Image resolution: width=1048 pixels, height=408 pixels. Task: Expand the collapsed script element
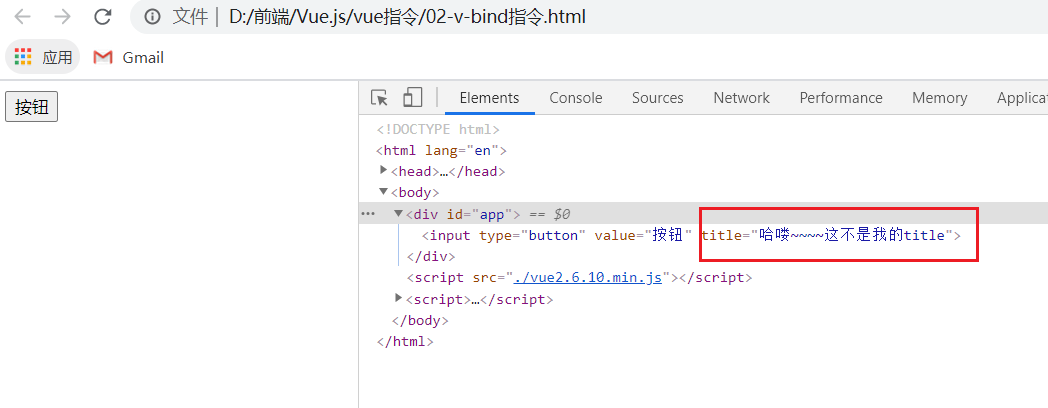coord(399,298)
